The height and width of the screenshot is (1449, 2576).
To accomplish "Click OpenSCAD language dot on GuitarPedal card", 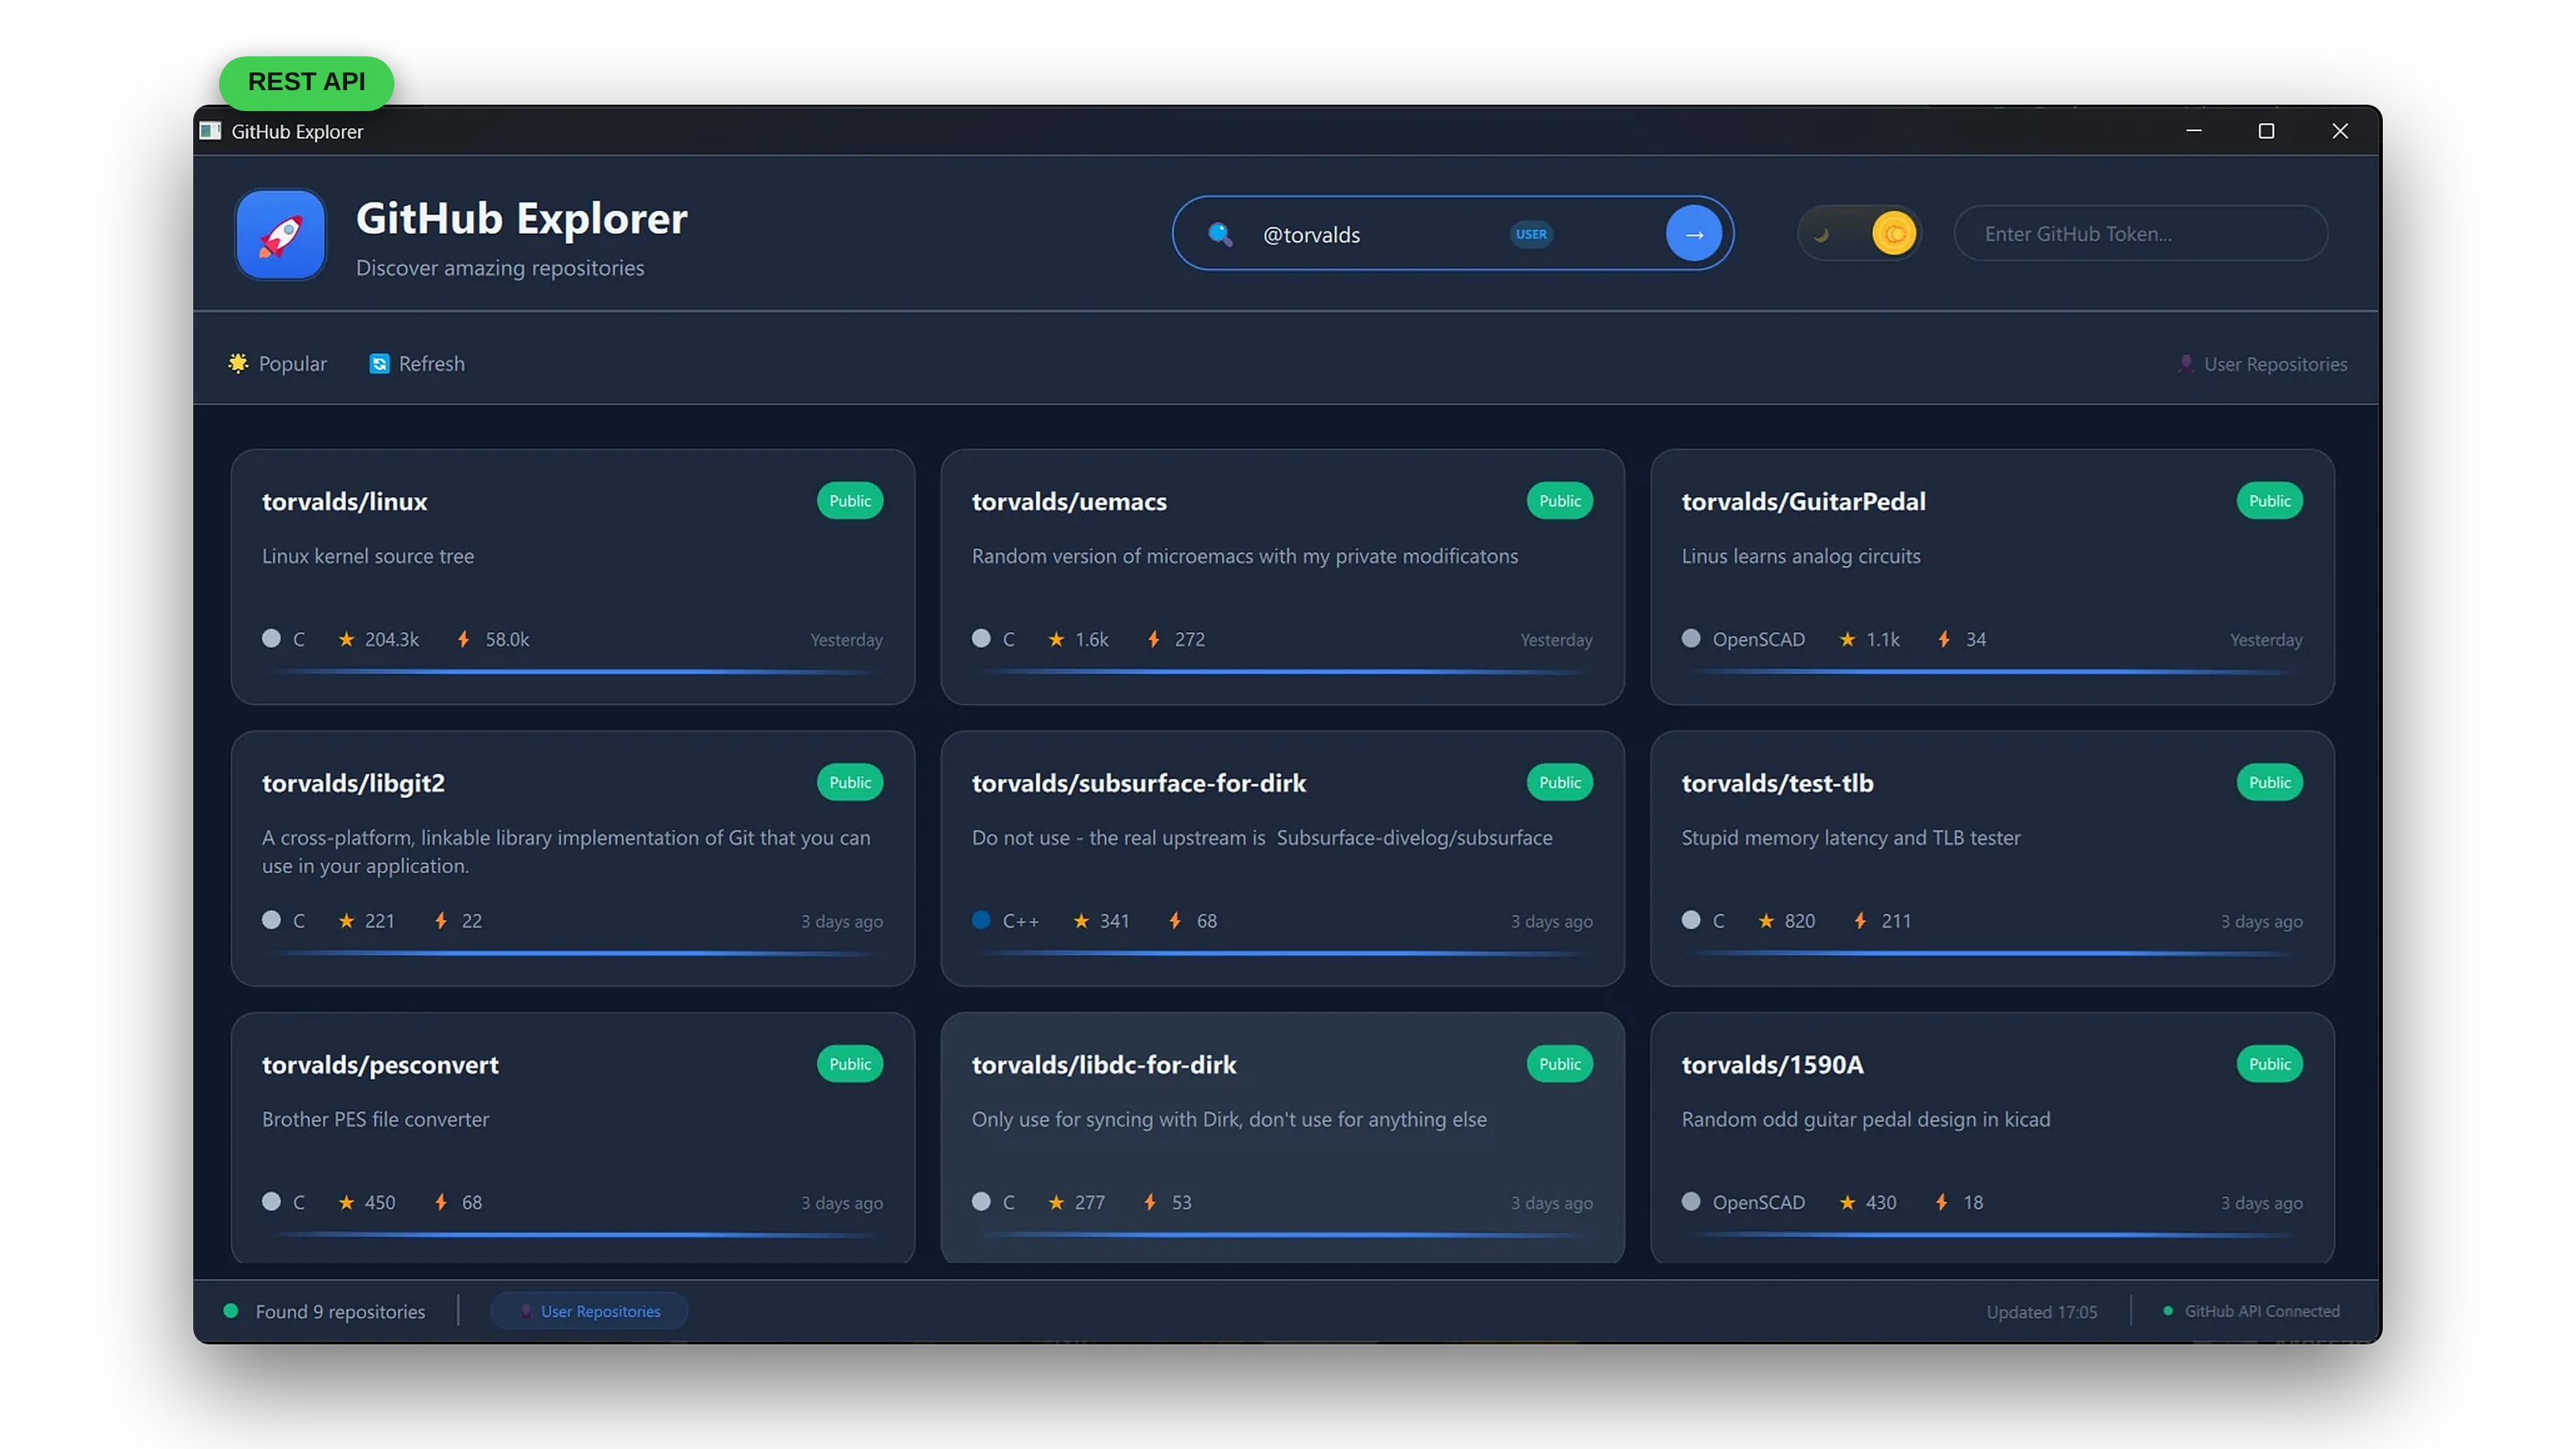I will point(1690,638).
